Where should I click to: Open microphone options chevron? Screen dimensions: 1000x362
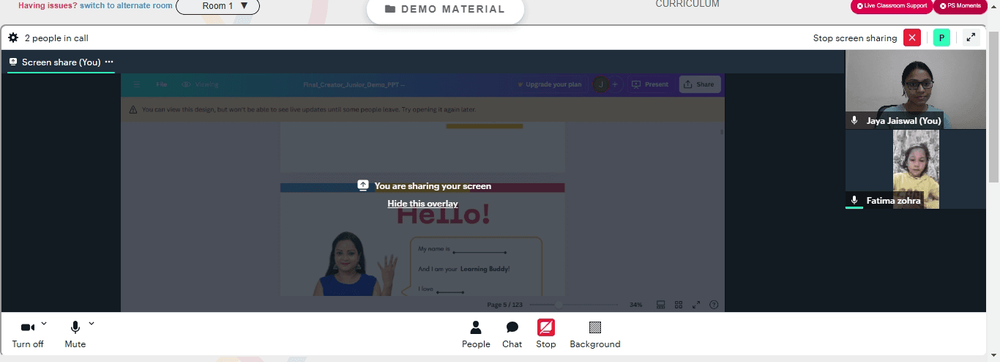click(91, 324)
